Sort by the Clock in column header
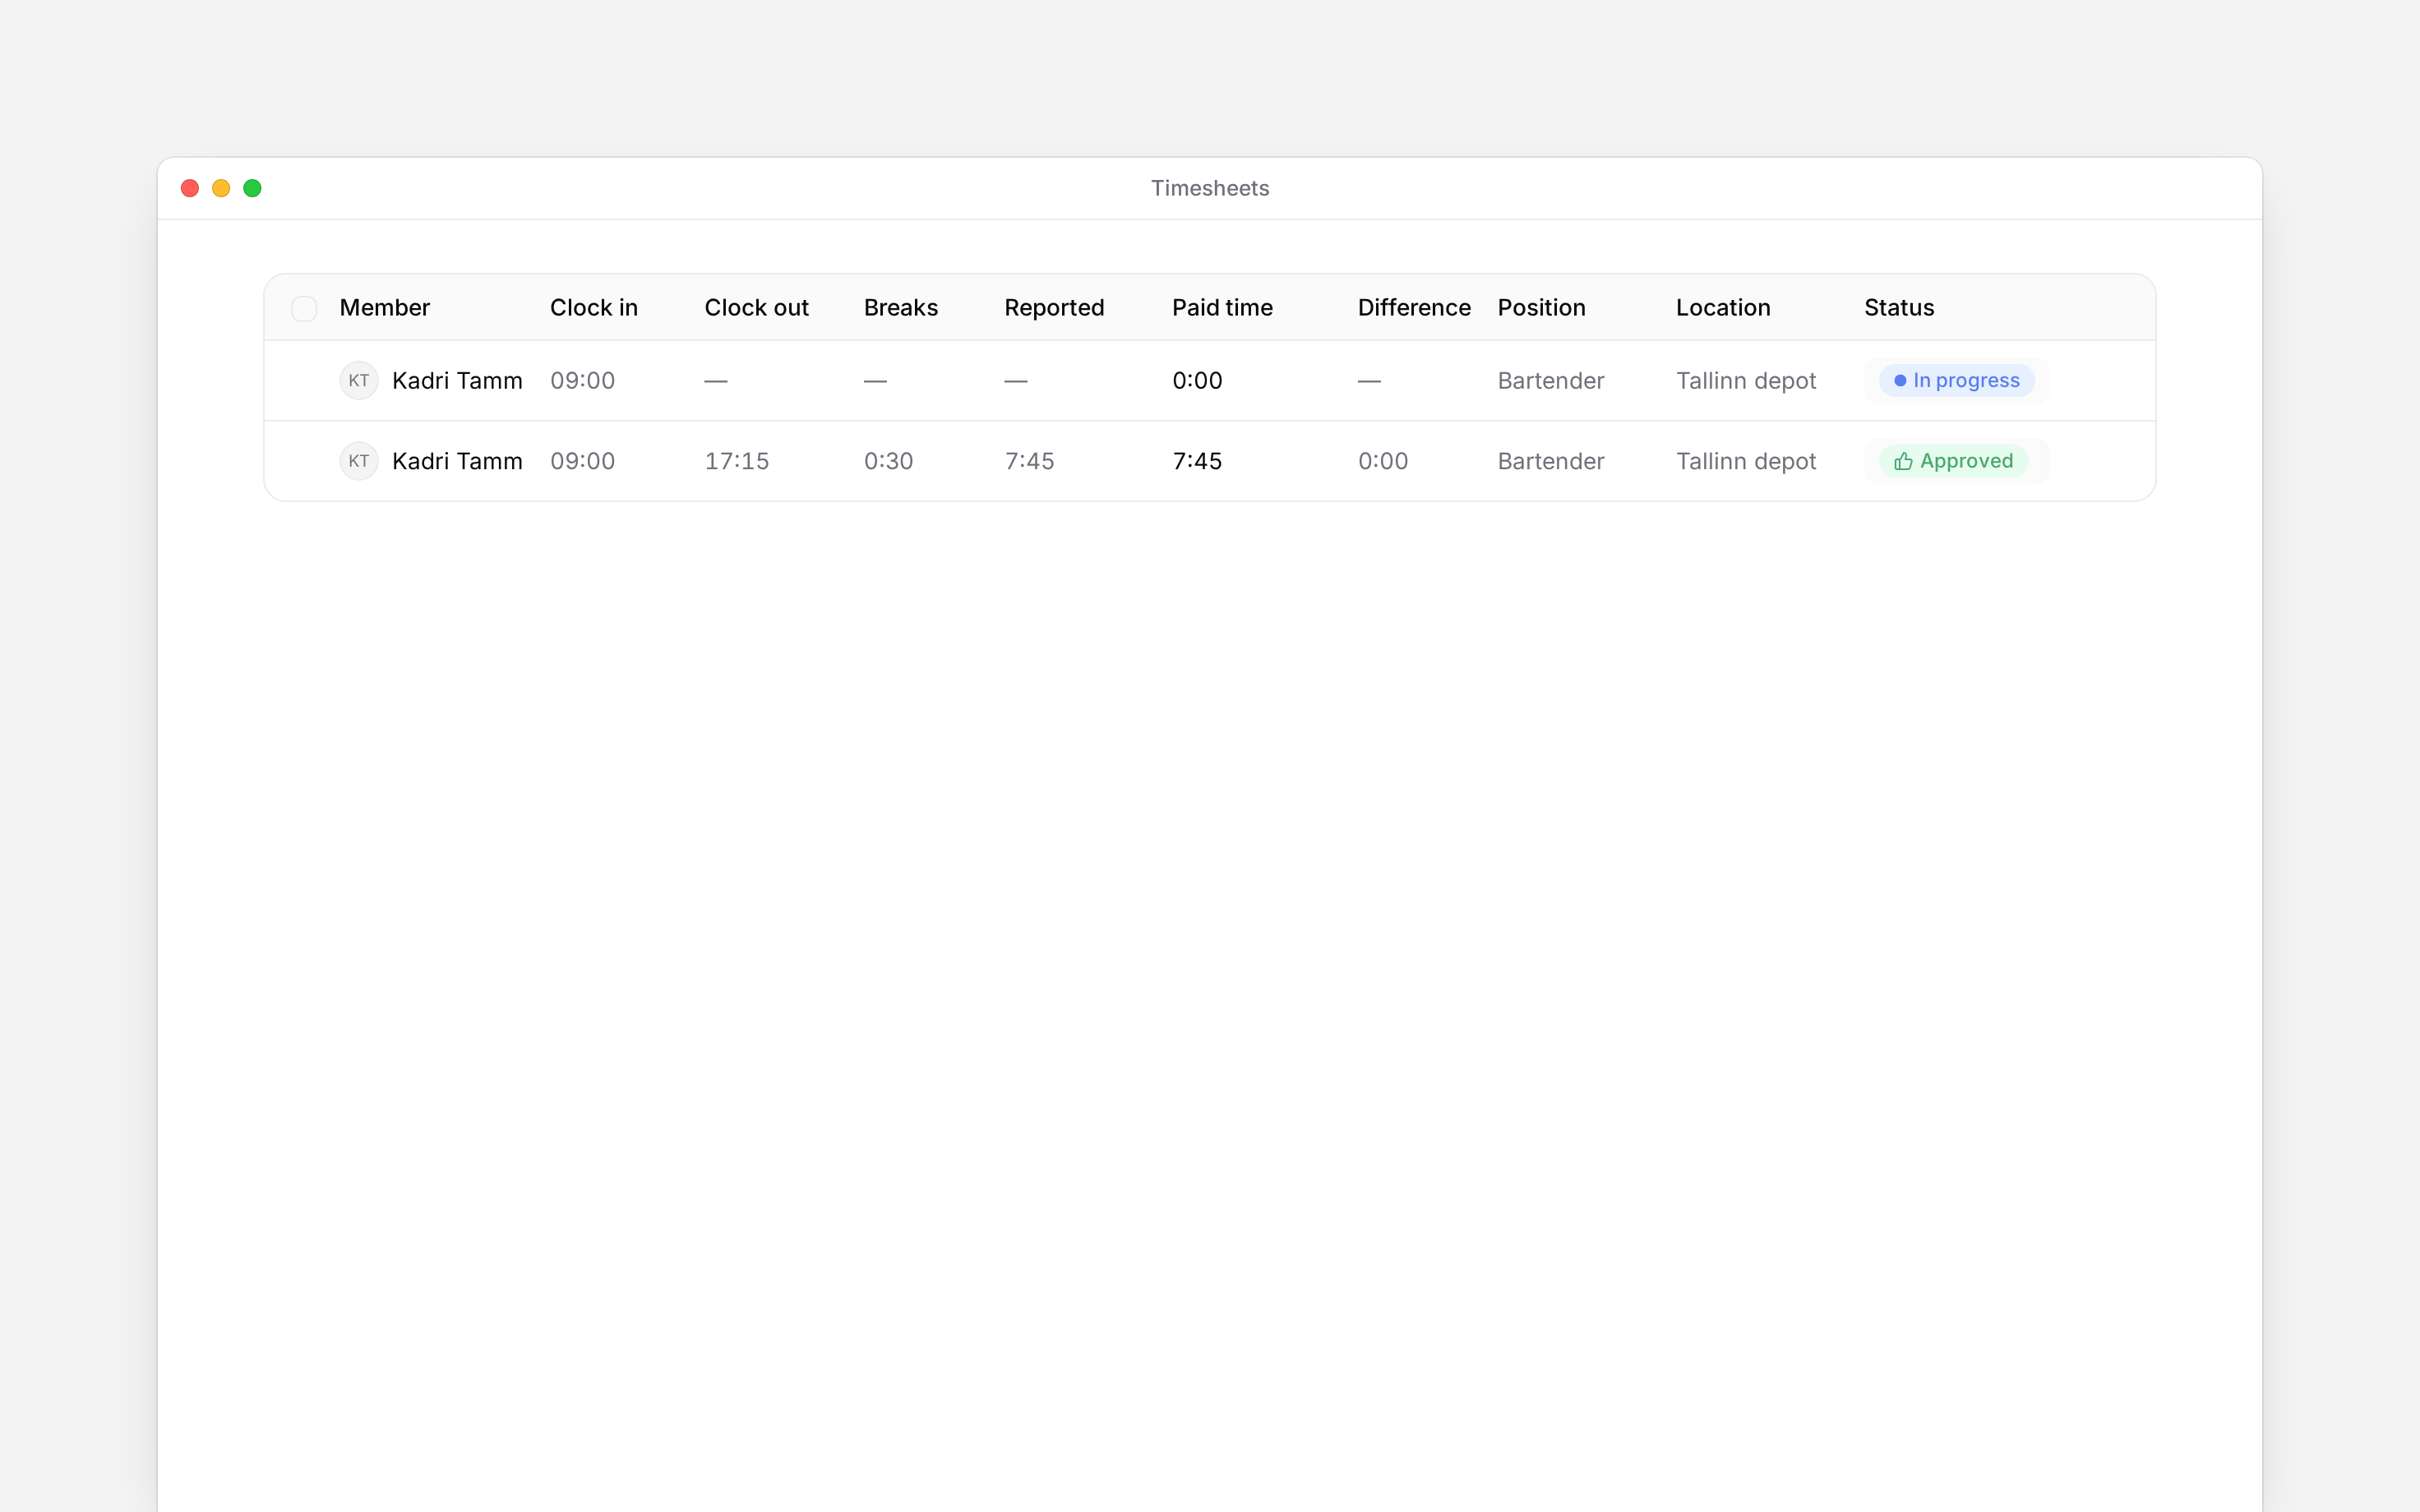This screenshot has width=2420, height=1512. click(594, 308)
